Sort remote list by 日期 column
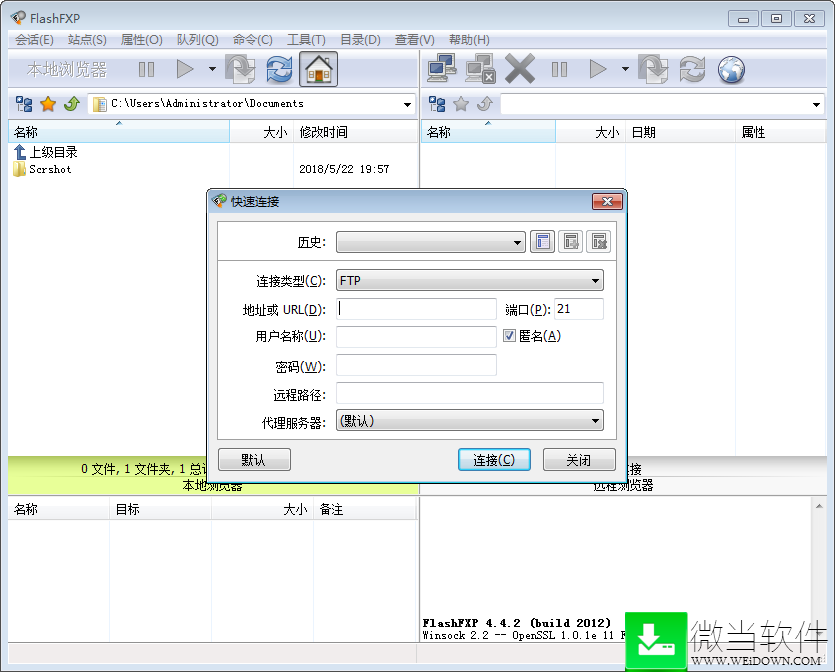 click(680, 132)
